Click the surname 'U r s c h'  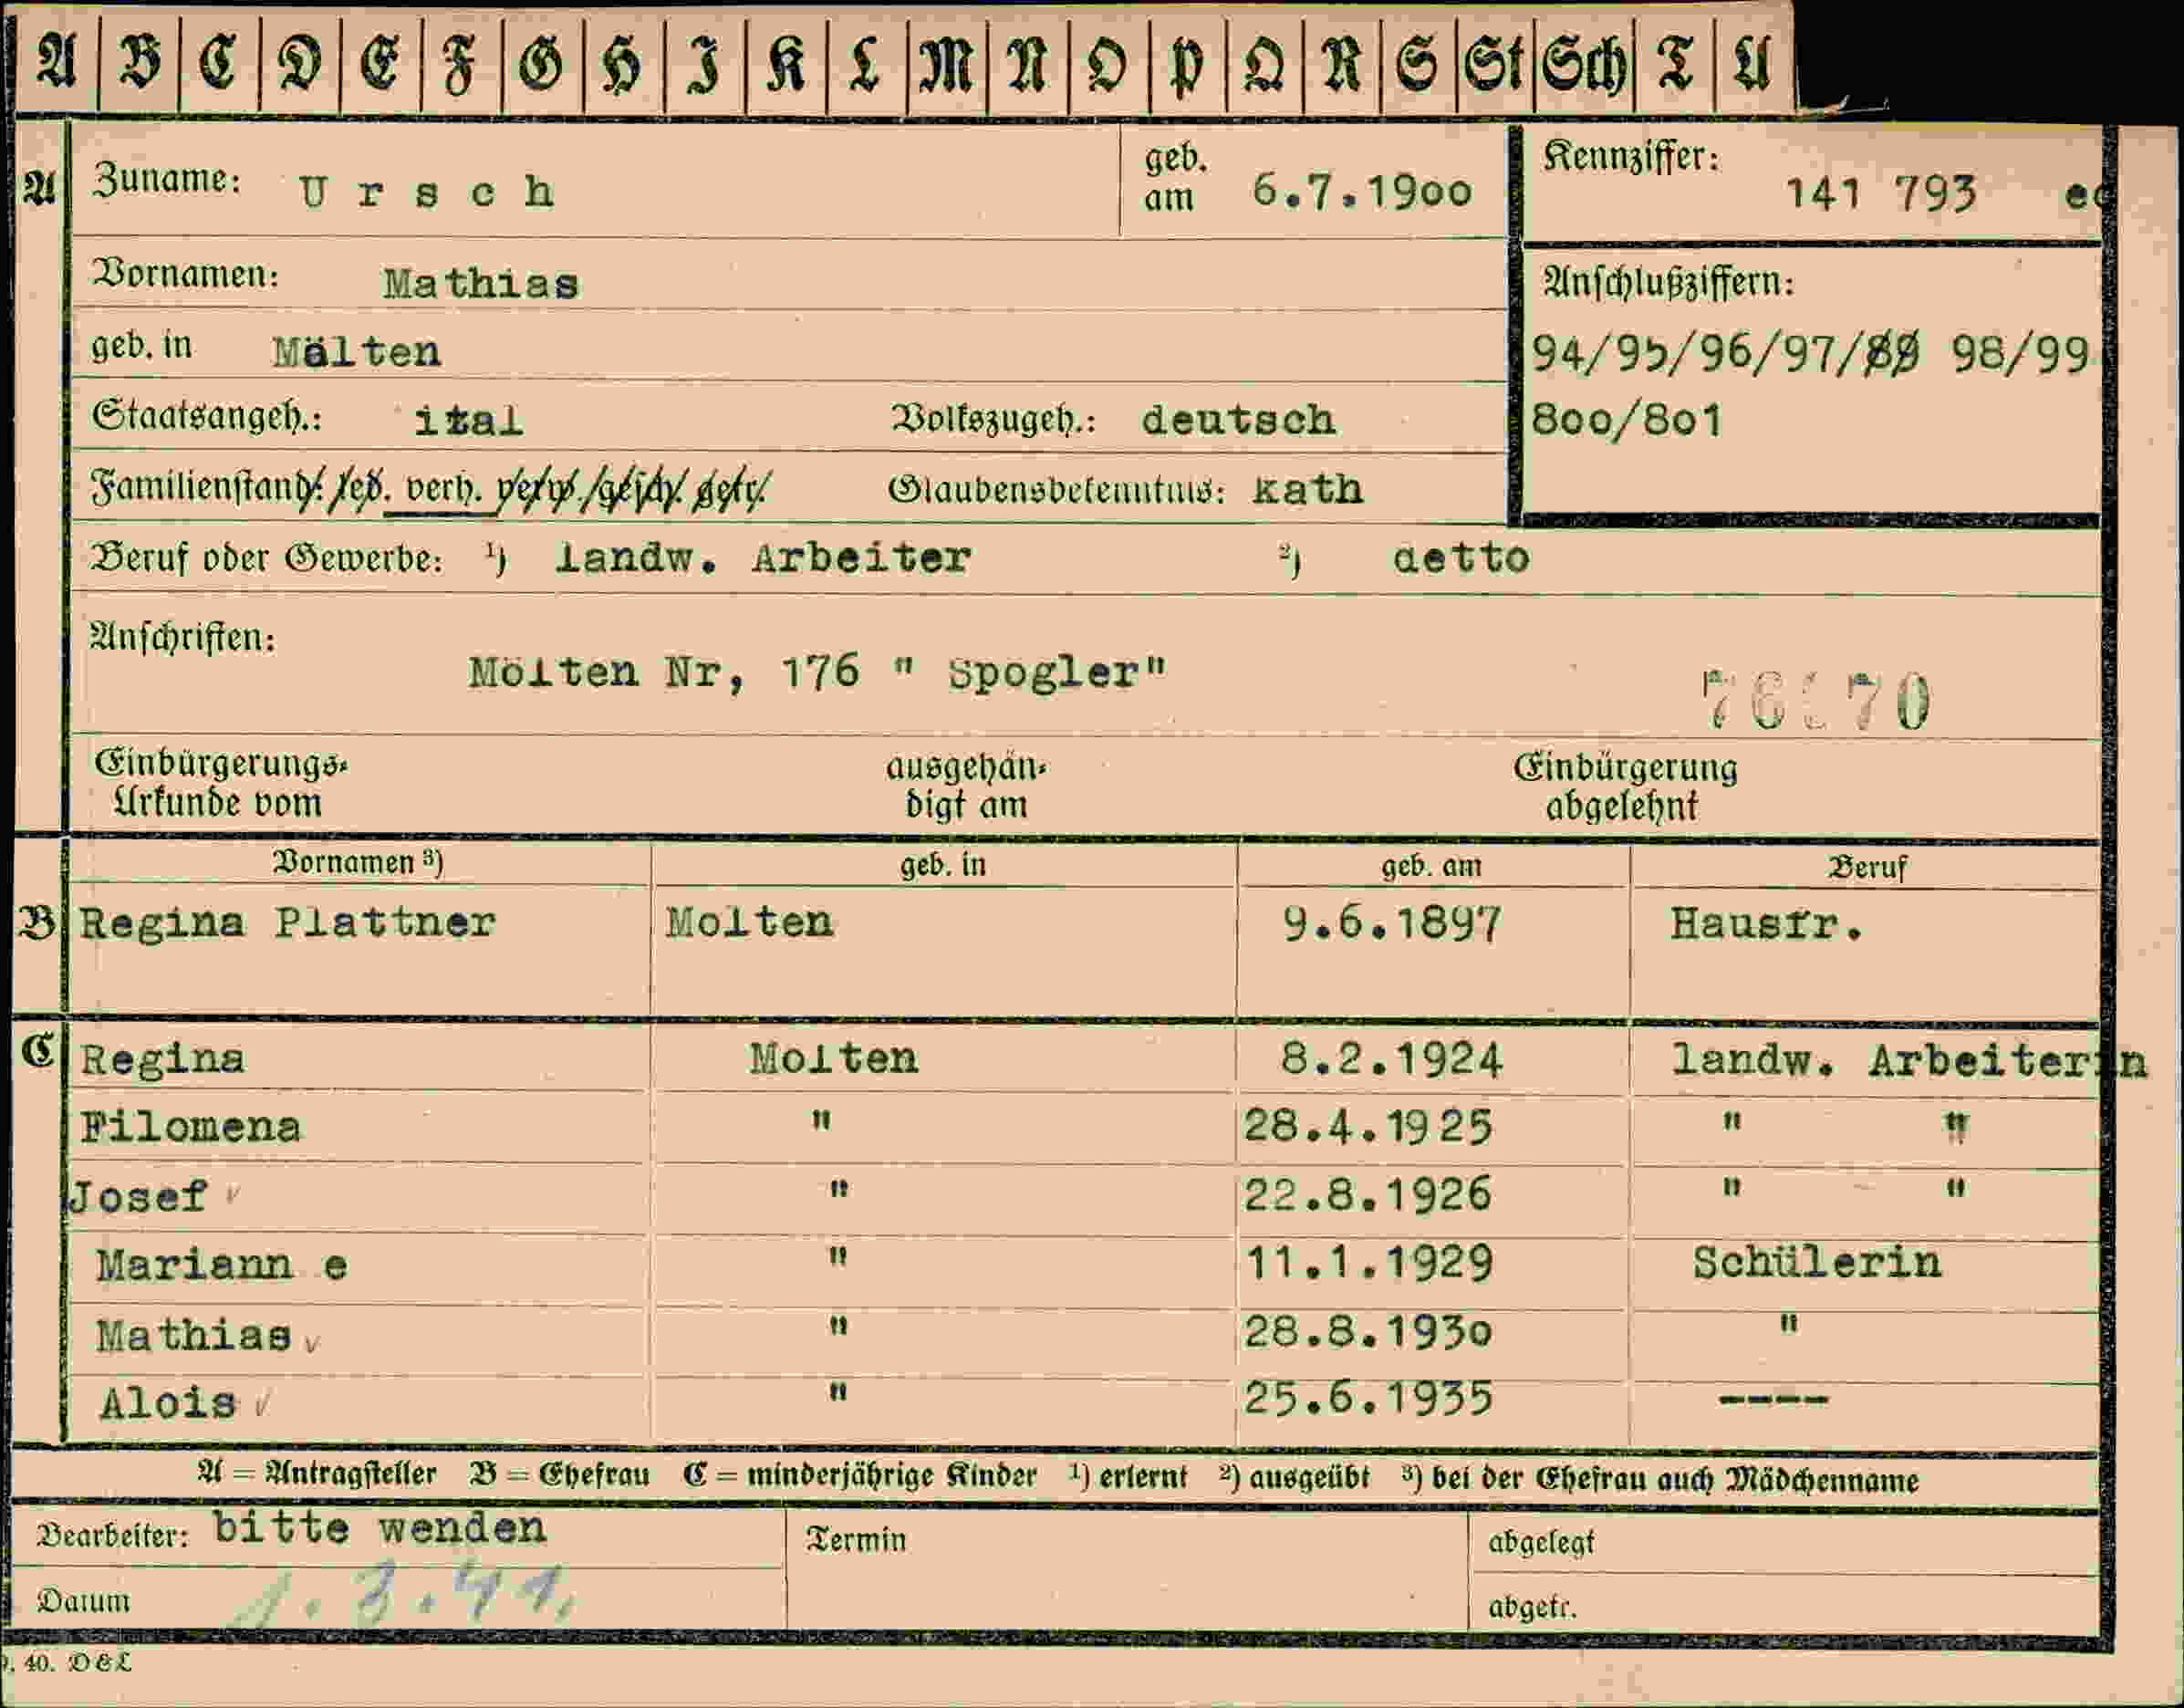426,191
